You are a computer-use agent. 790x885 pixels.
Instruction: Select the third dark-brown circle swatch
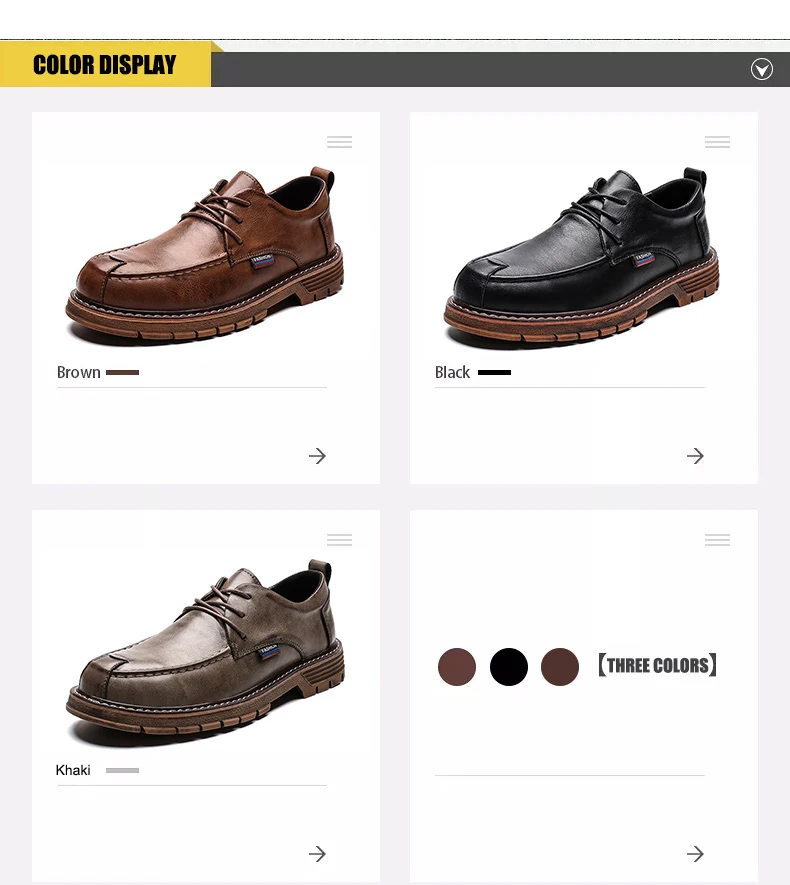tap(560, 667)
